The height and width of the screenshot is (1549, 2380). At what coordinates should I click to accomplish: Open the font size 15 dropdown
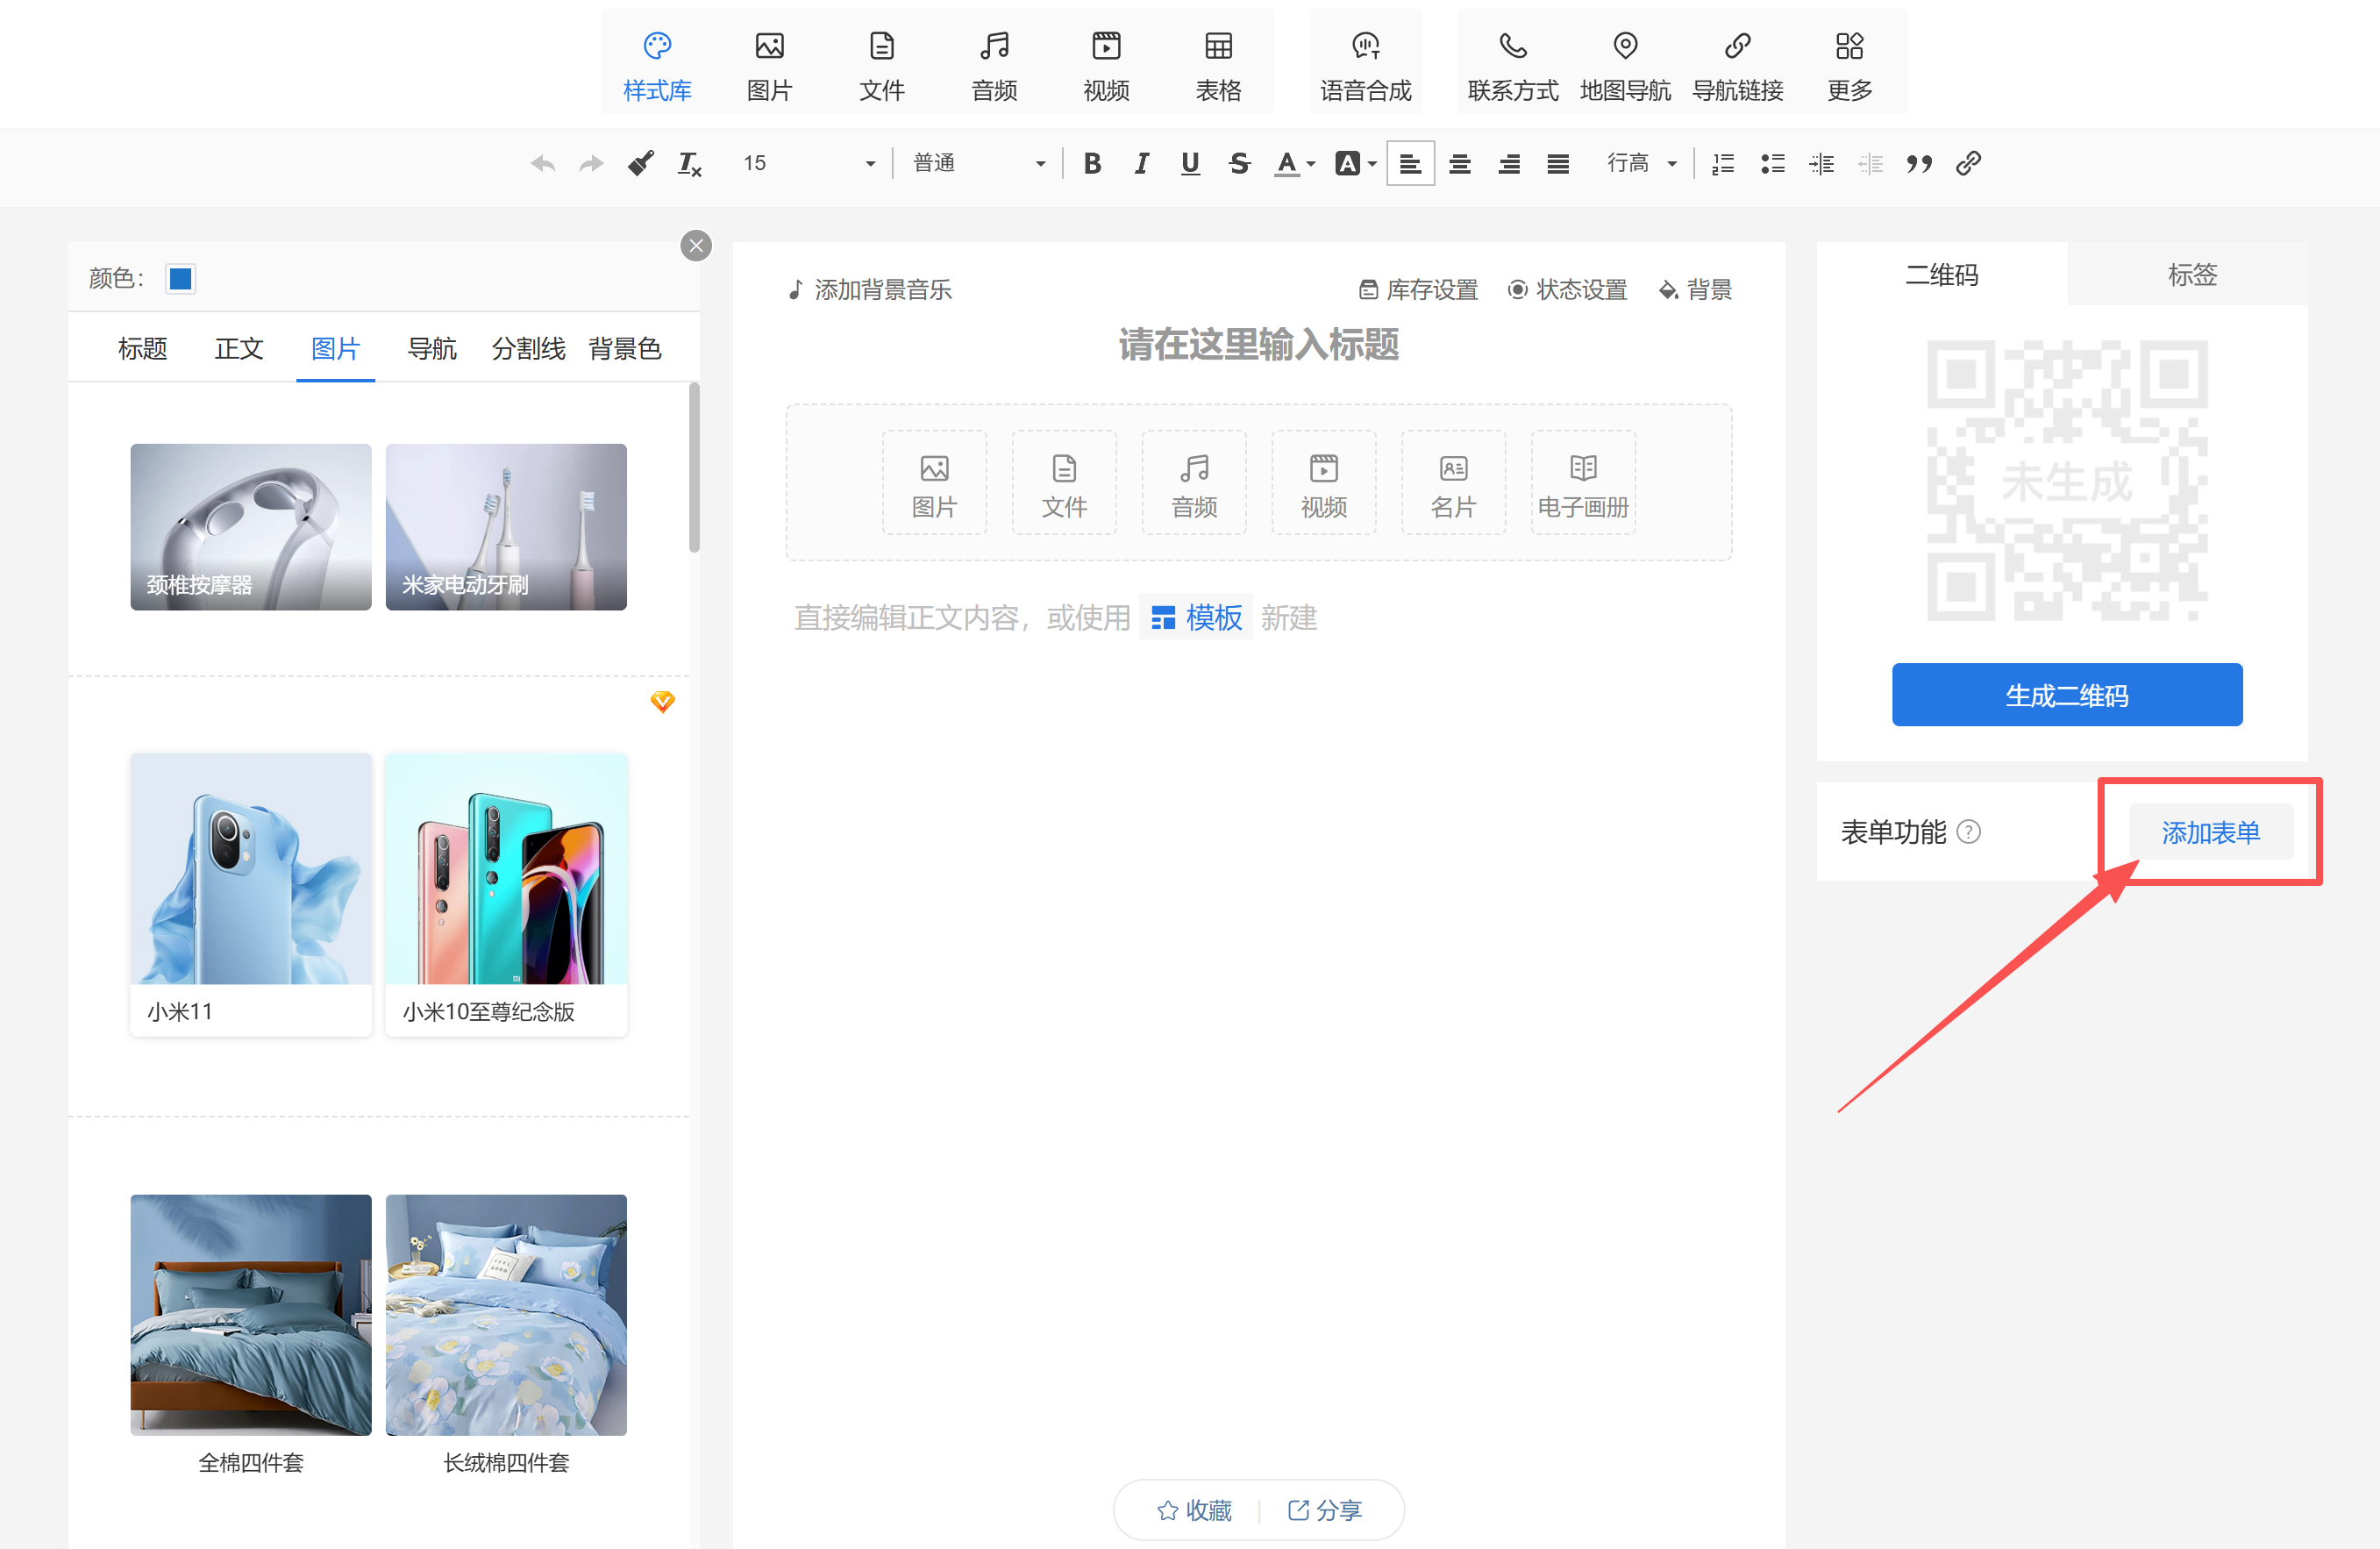[808, 163]
